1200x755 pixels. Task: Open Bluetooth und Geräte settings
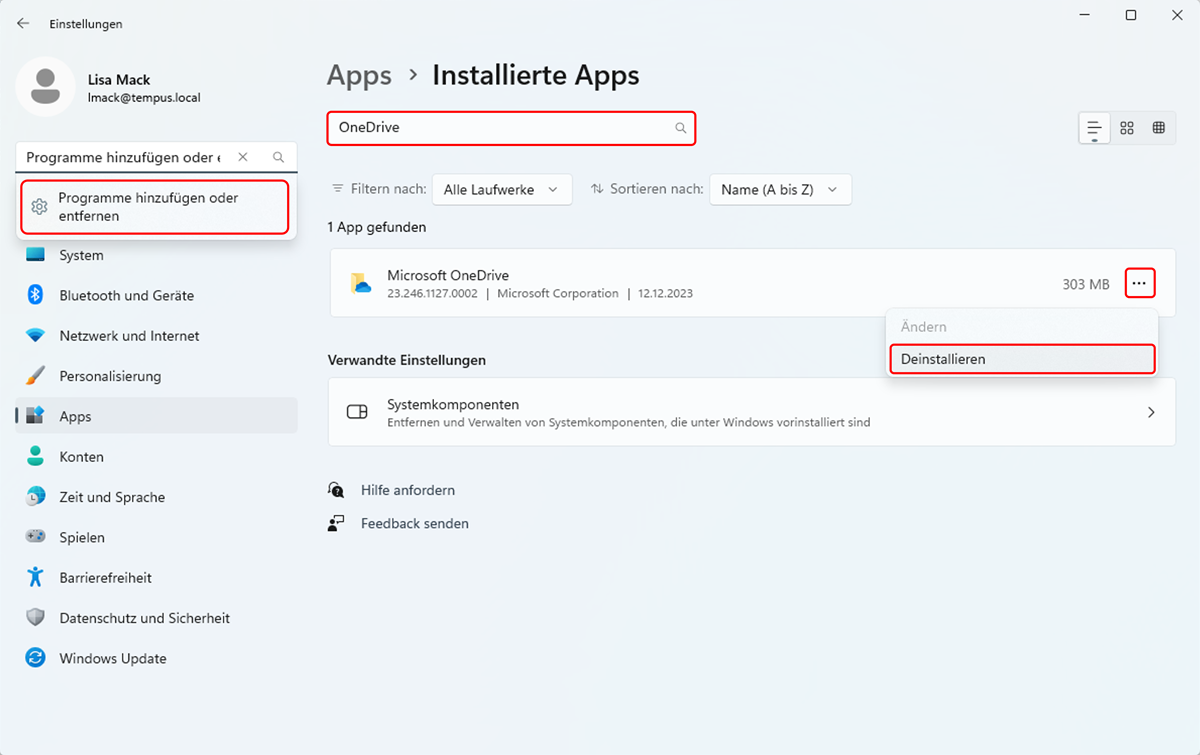(157, 295)
